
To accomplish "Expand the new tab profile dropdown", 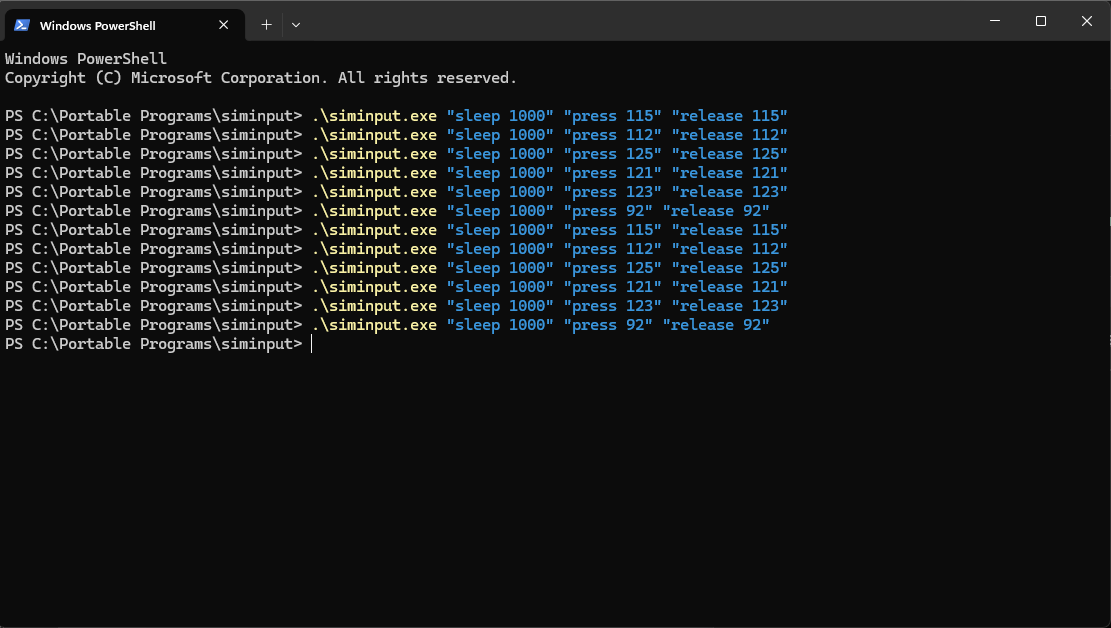I will tap(296, 25).
